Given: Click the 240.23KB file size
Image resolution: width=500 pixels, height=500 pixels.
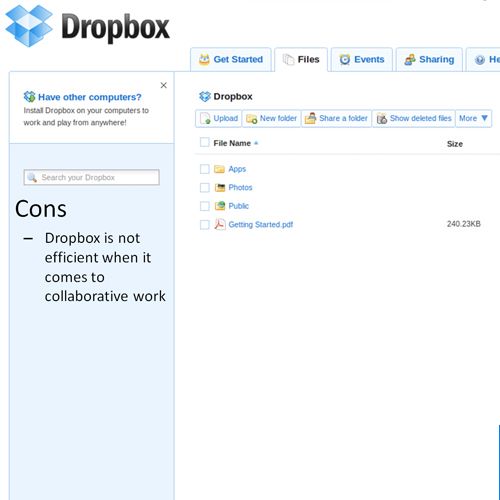Looking at the screenshot, I should pos(464,224).
